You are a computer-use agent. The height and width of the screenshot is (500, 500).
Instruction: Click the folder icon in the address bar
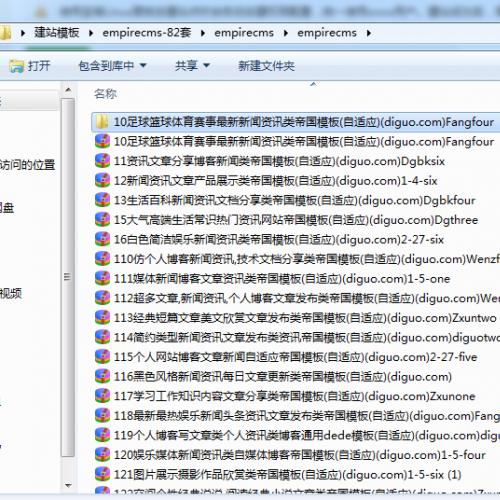click(x=5, y=33)
